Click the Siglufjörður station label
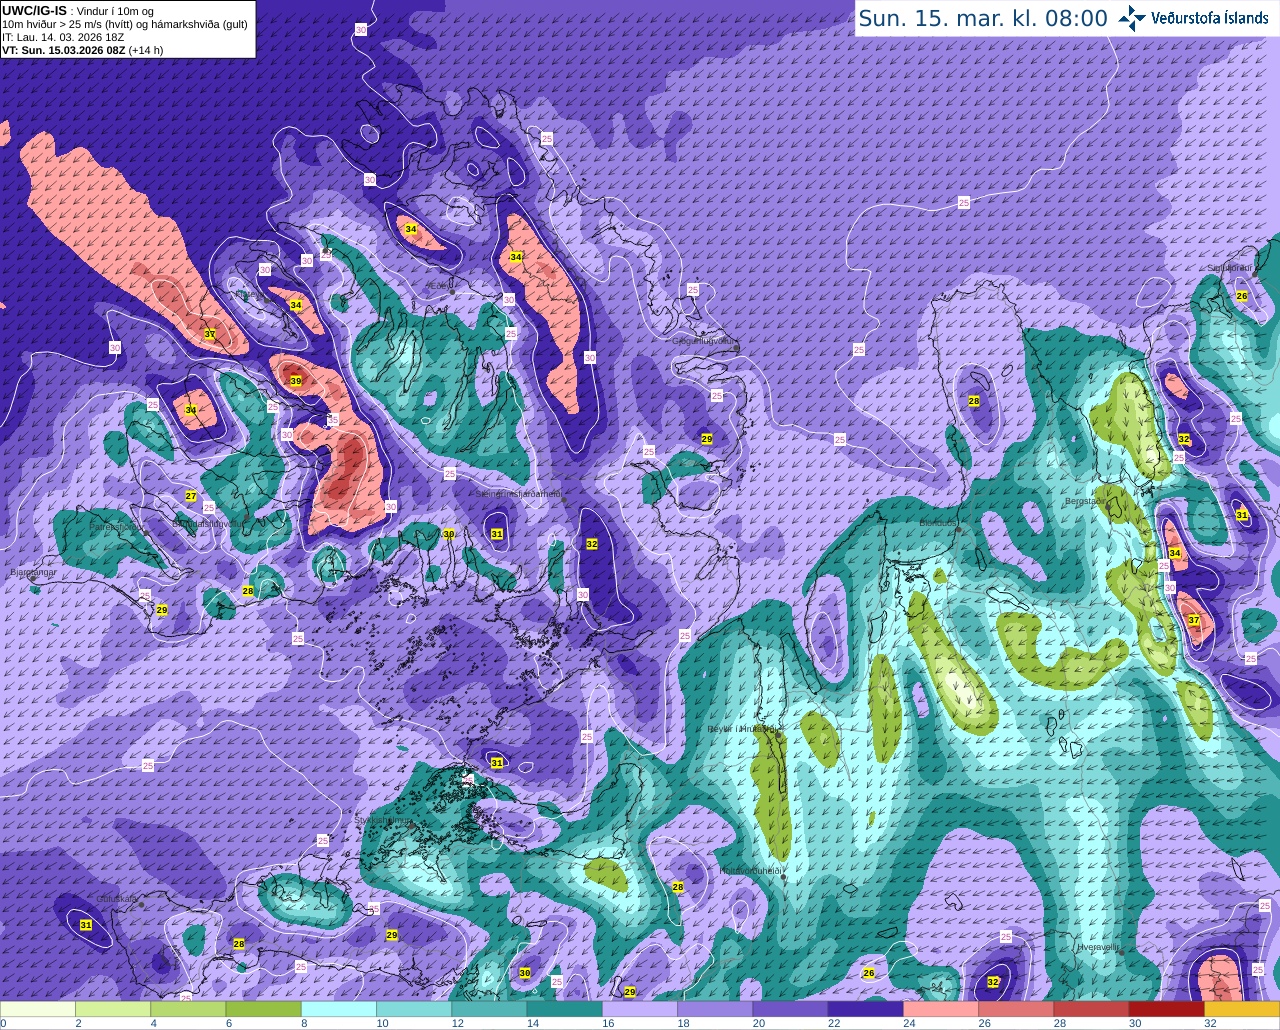 point(1230,268)
